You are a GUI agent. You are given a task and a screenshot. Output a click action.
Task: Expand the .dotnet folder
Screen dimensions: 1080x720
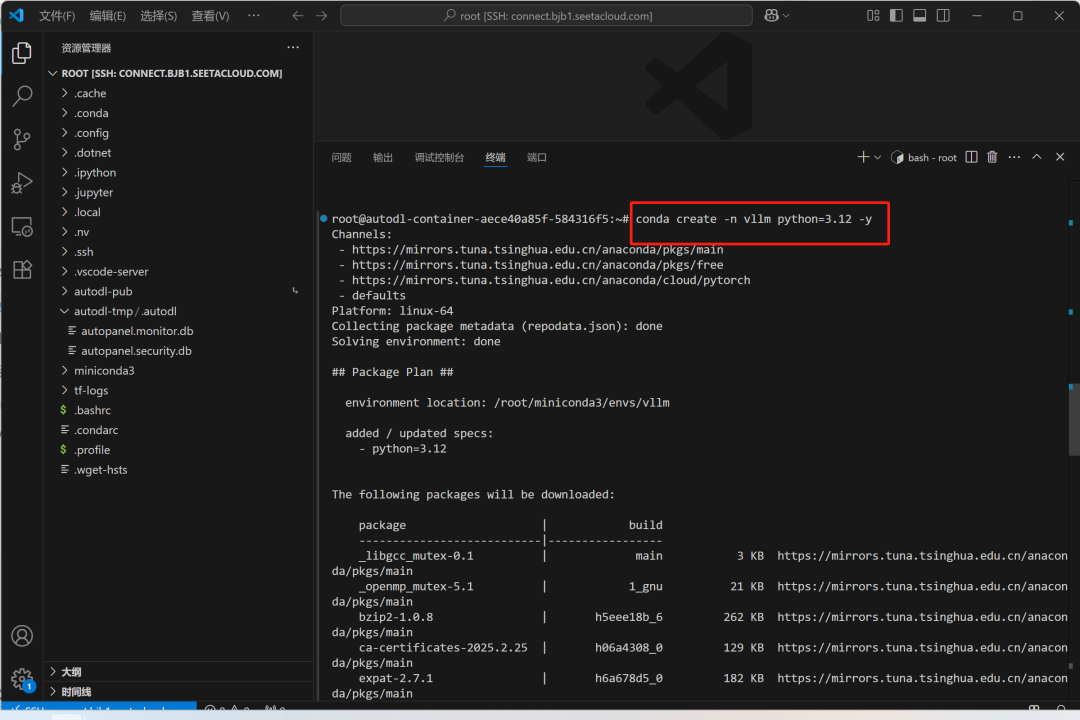click(x=179, y=153)
